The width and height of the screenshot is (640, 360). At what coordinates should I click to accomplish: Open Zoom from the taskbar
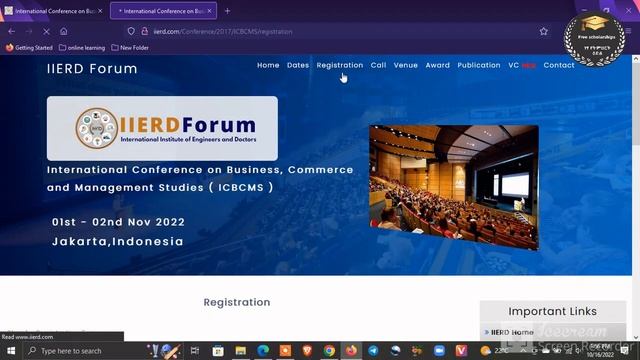coord(439,351)
